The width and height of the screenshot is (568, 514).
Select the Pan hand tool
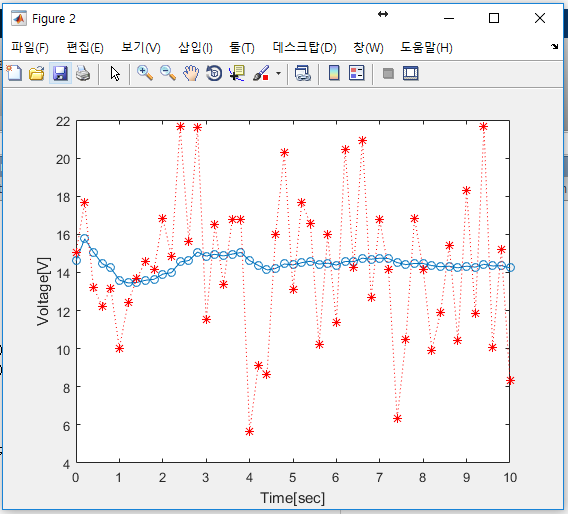point(191,74)
